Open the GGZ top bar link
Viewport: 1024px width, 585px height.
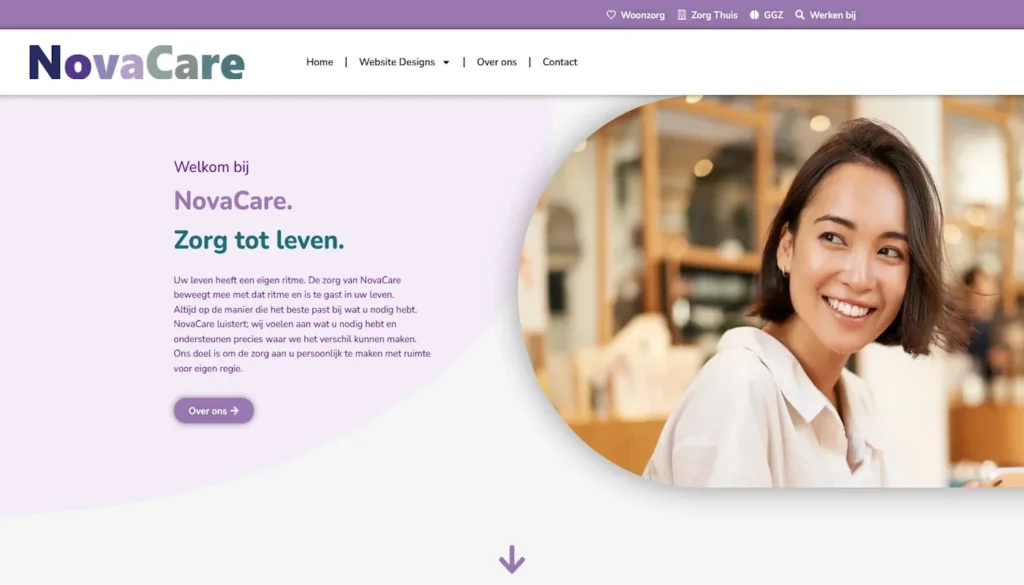773,15
